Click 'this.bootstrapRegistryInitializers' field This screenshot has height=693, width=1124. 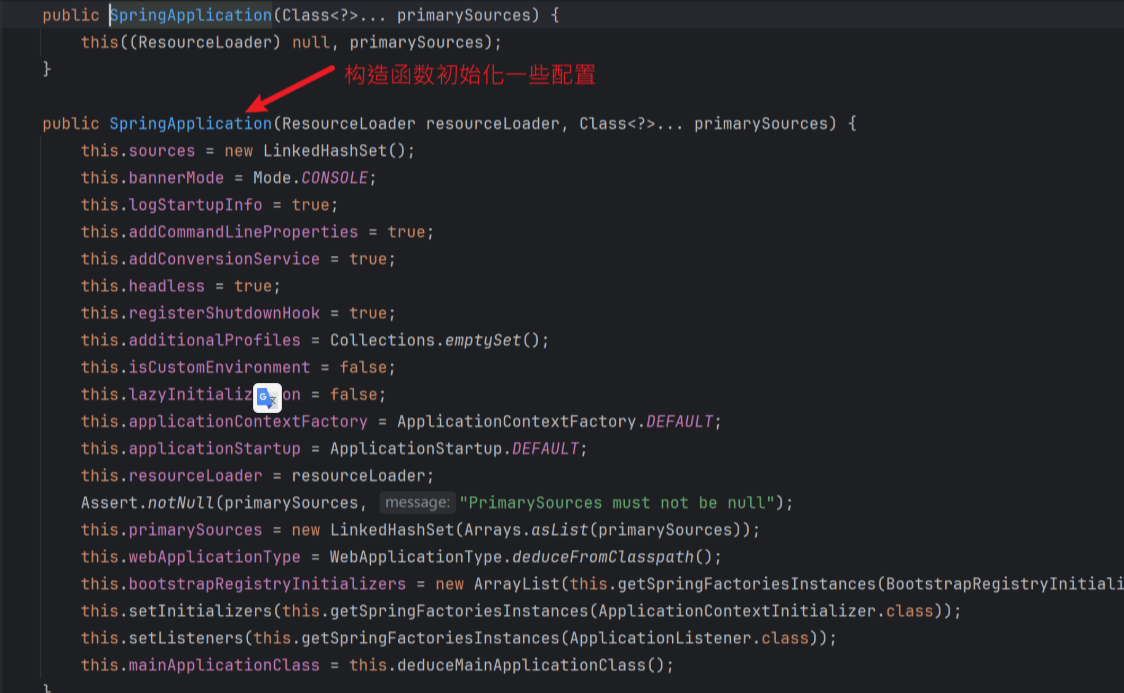(x=243, y=584)
